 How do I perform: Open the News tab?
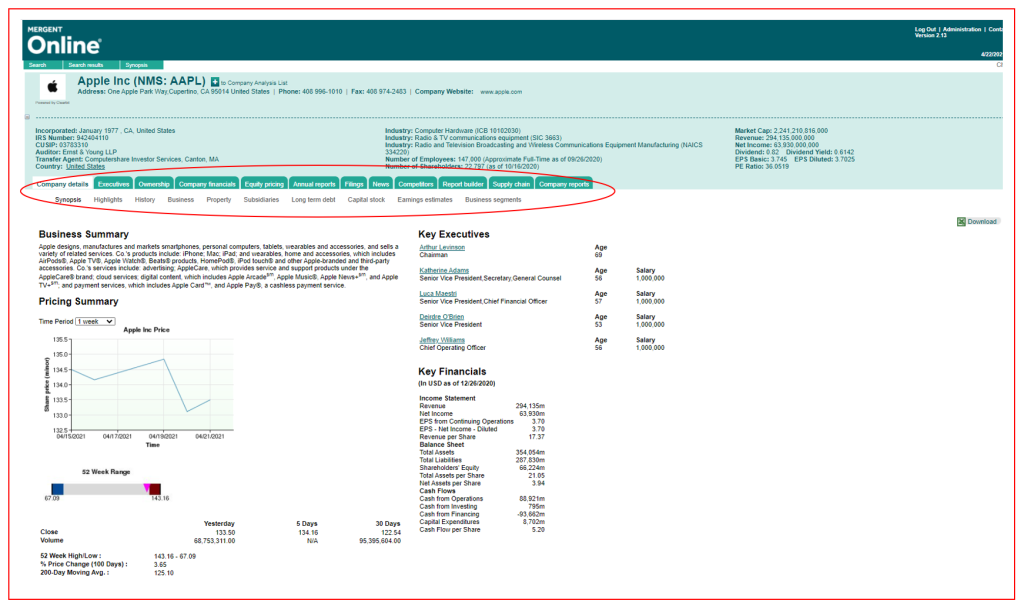click(381, 184)
